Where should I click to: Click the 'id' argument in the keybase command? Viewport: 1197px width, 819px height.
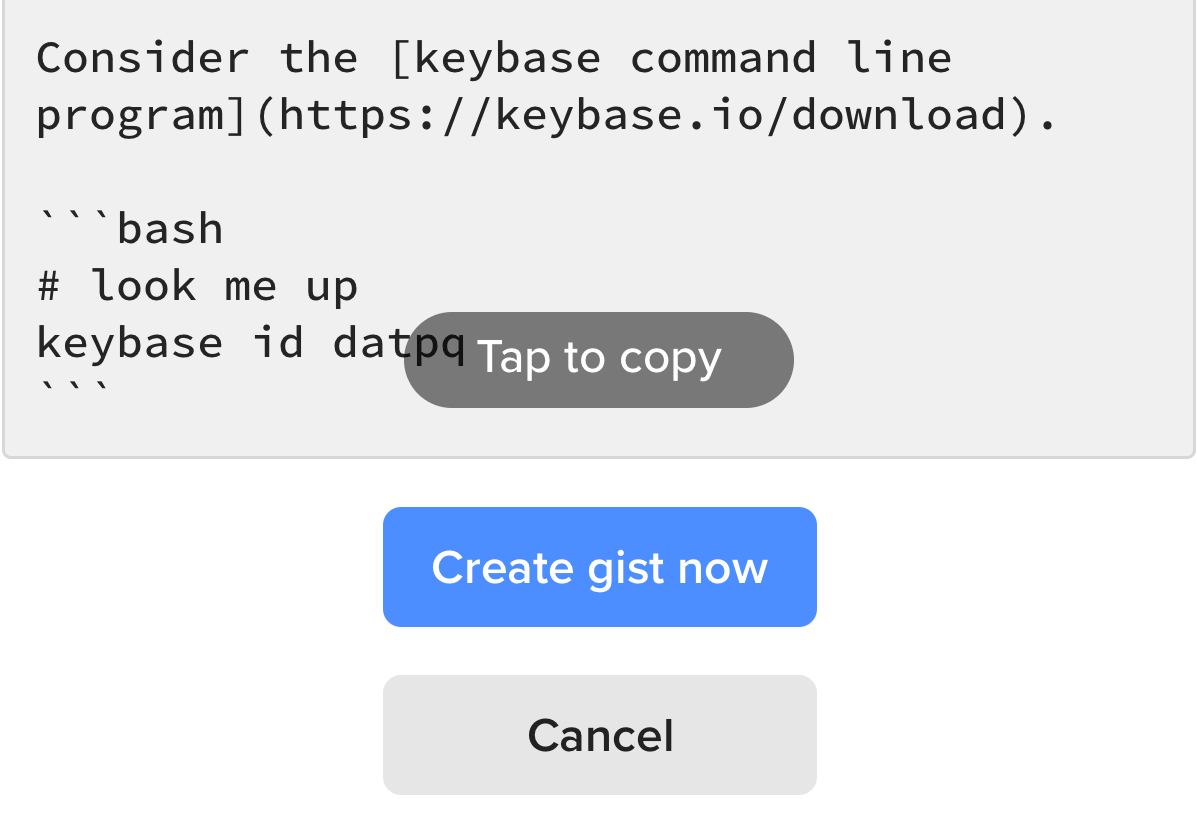[x=277, y=343]
